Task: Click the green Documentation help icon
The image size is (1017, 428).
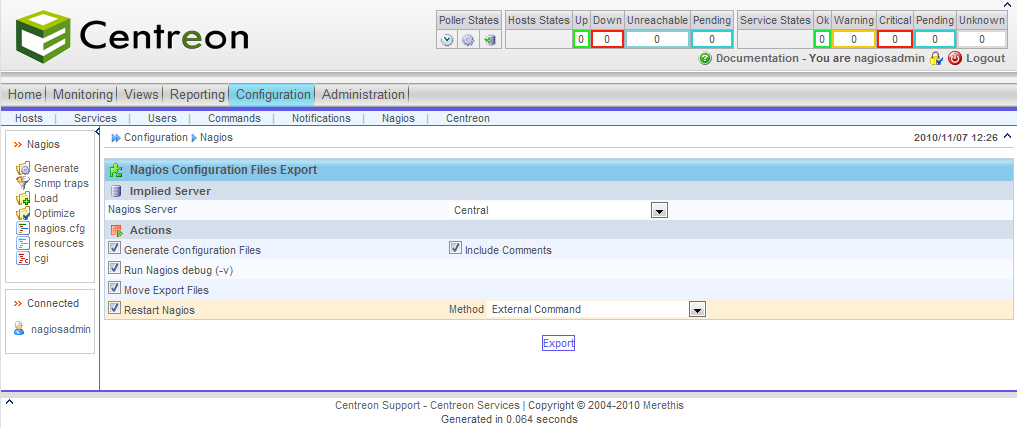Action: [705, 58]
